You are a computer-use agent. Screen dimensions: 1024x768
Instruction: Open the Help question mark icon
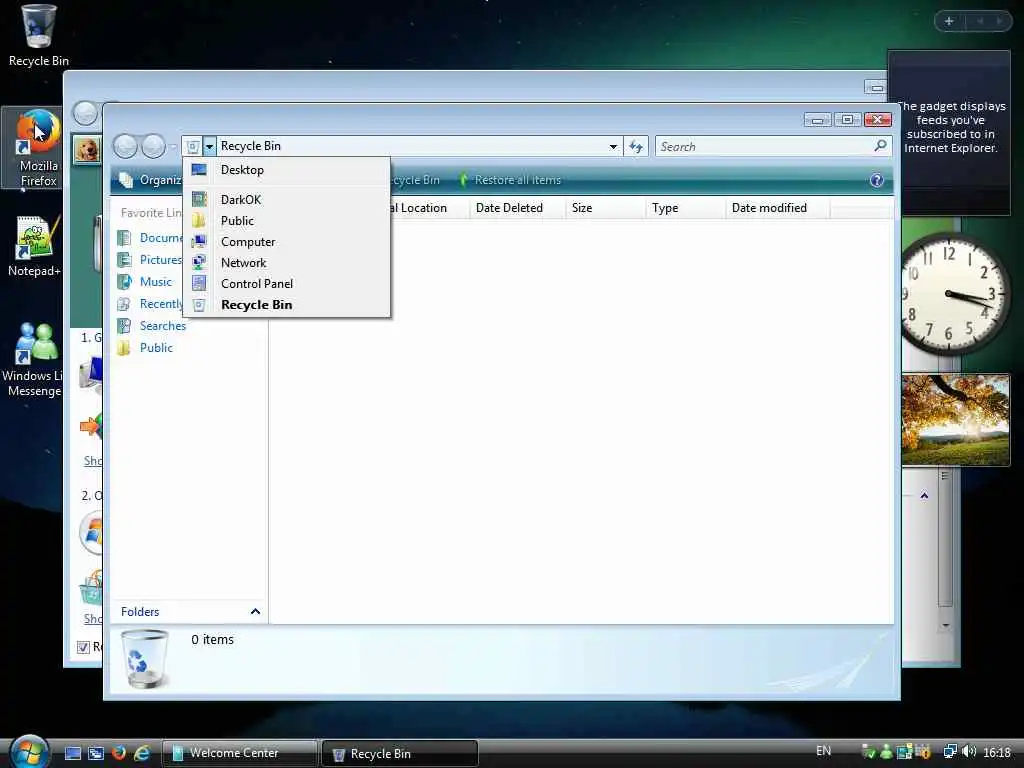click(876, 180)
